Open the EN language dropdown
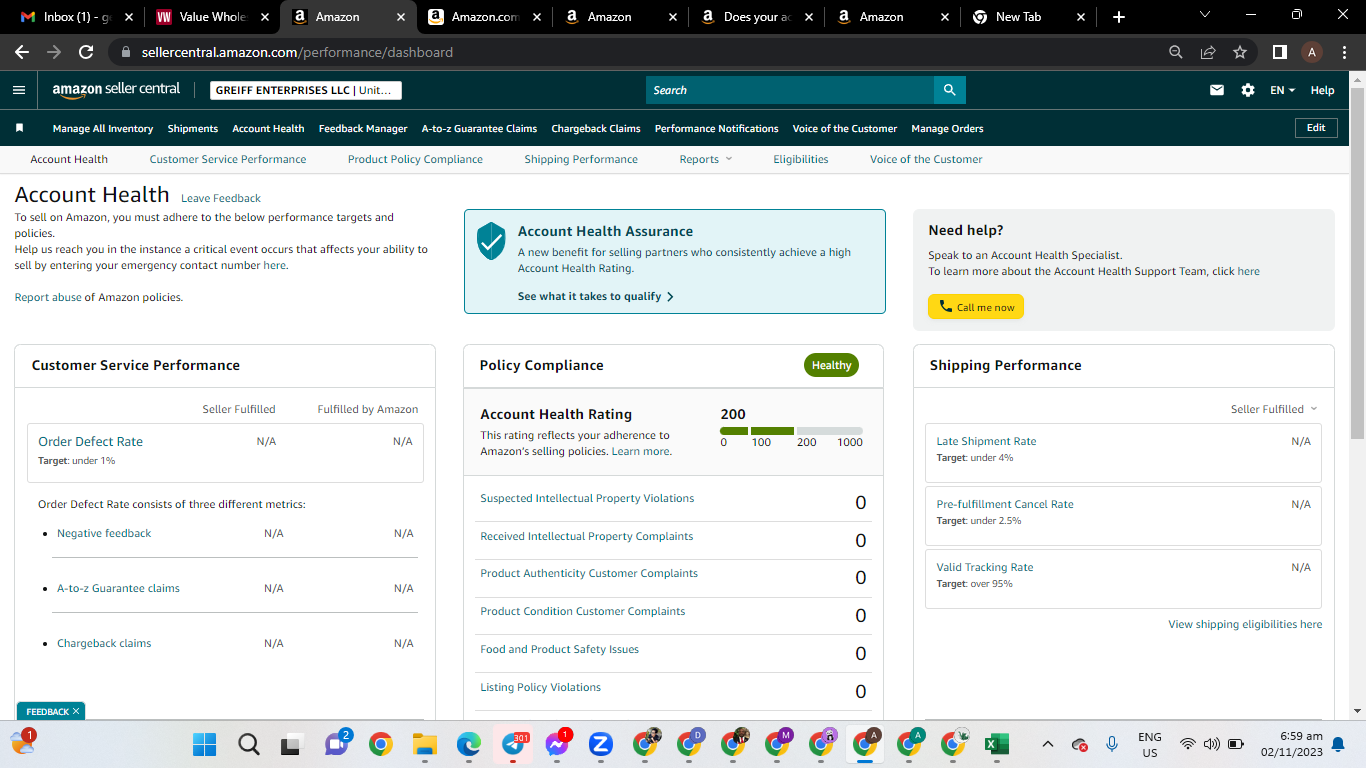 pos(1282,90)
